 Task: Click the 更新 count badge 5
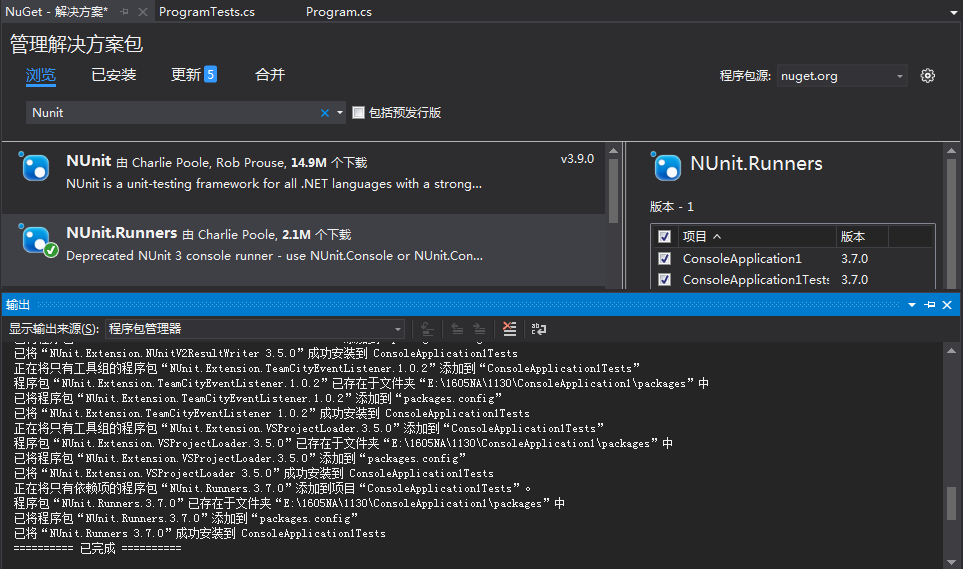[210, 74]
